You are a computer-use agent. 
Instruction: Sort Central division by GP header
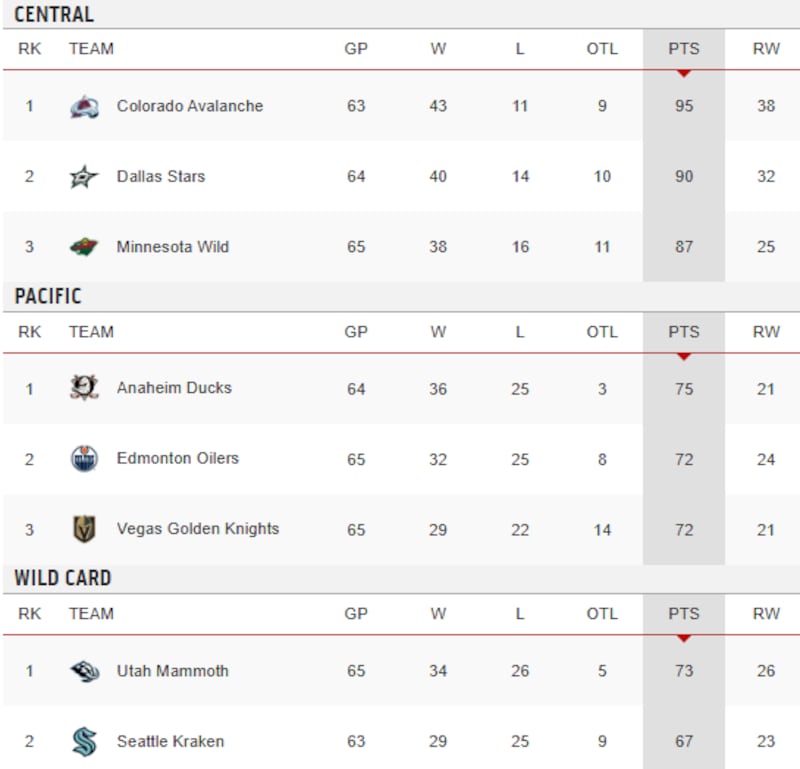coord(356,49)
